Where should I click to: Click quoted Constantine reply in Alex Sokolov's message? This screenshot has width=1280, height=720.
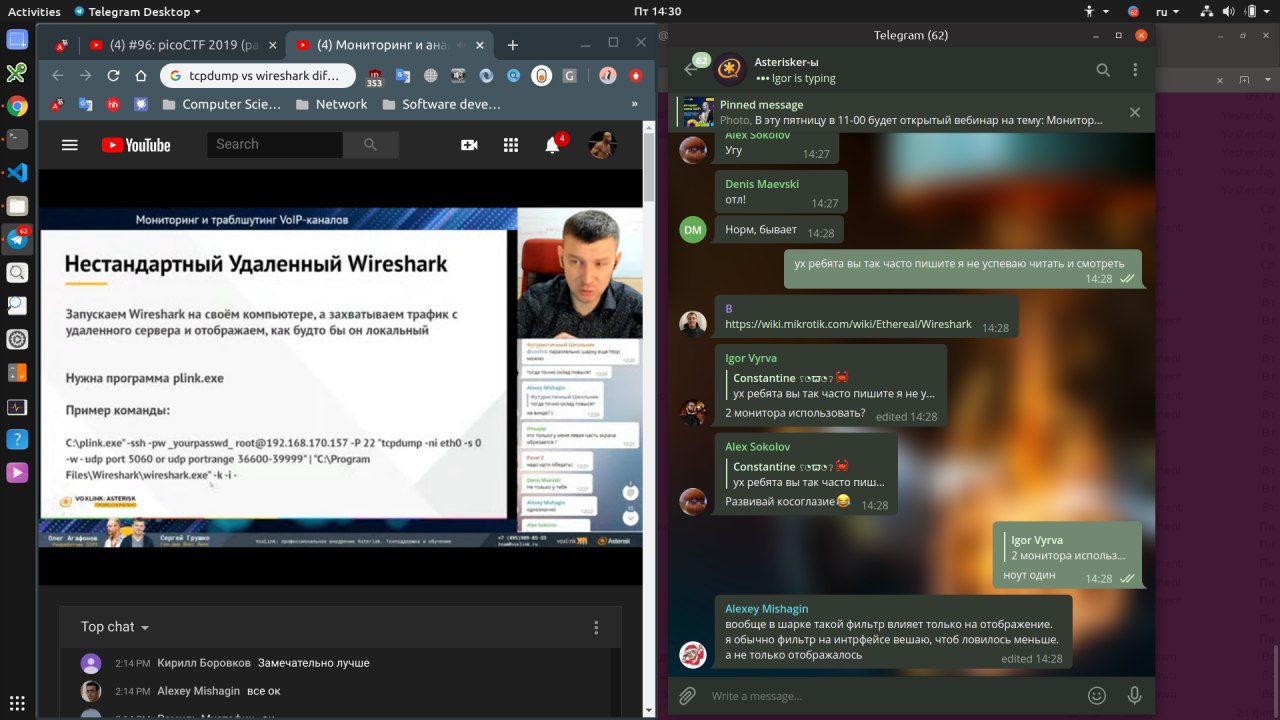[806, 474]
